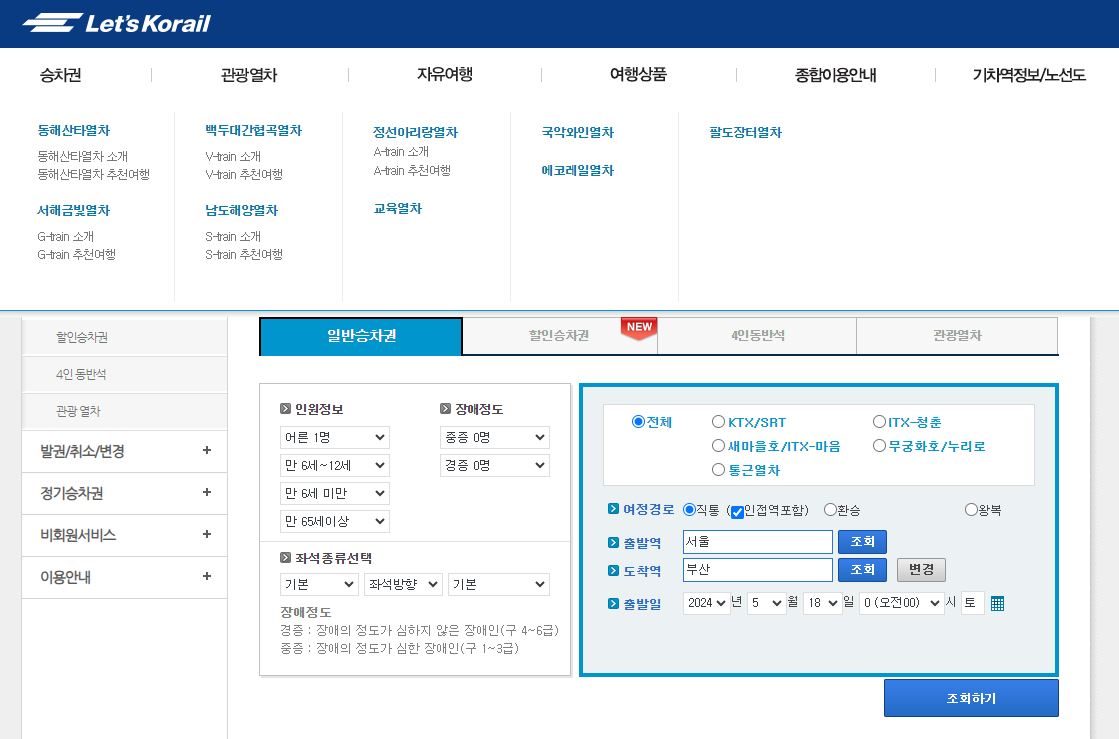The image size is (1119, 739).
Task: Open the 서해금빛열차 link
Action: [74, 210]
